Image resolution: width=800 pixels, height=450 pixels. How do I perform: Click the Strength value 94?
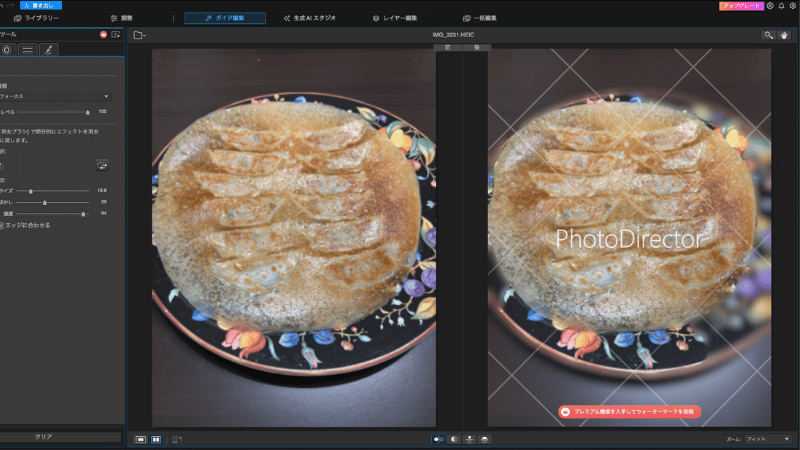click(x=104, y=213)
